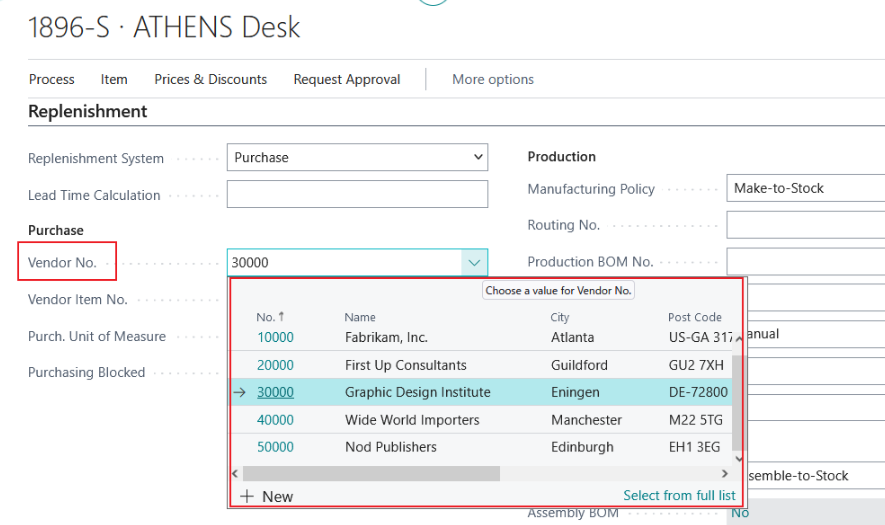The width and height of the screenshot is (885, 525).
Task: Create a New vendor from lookup
Action: 266,497
